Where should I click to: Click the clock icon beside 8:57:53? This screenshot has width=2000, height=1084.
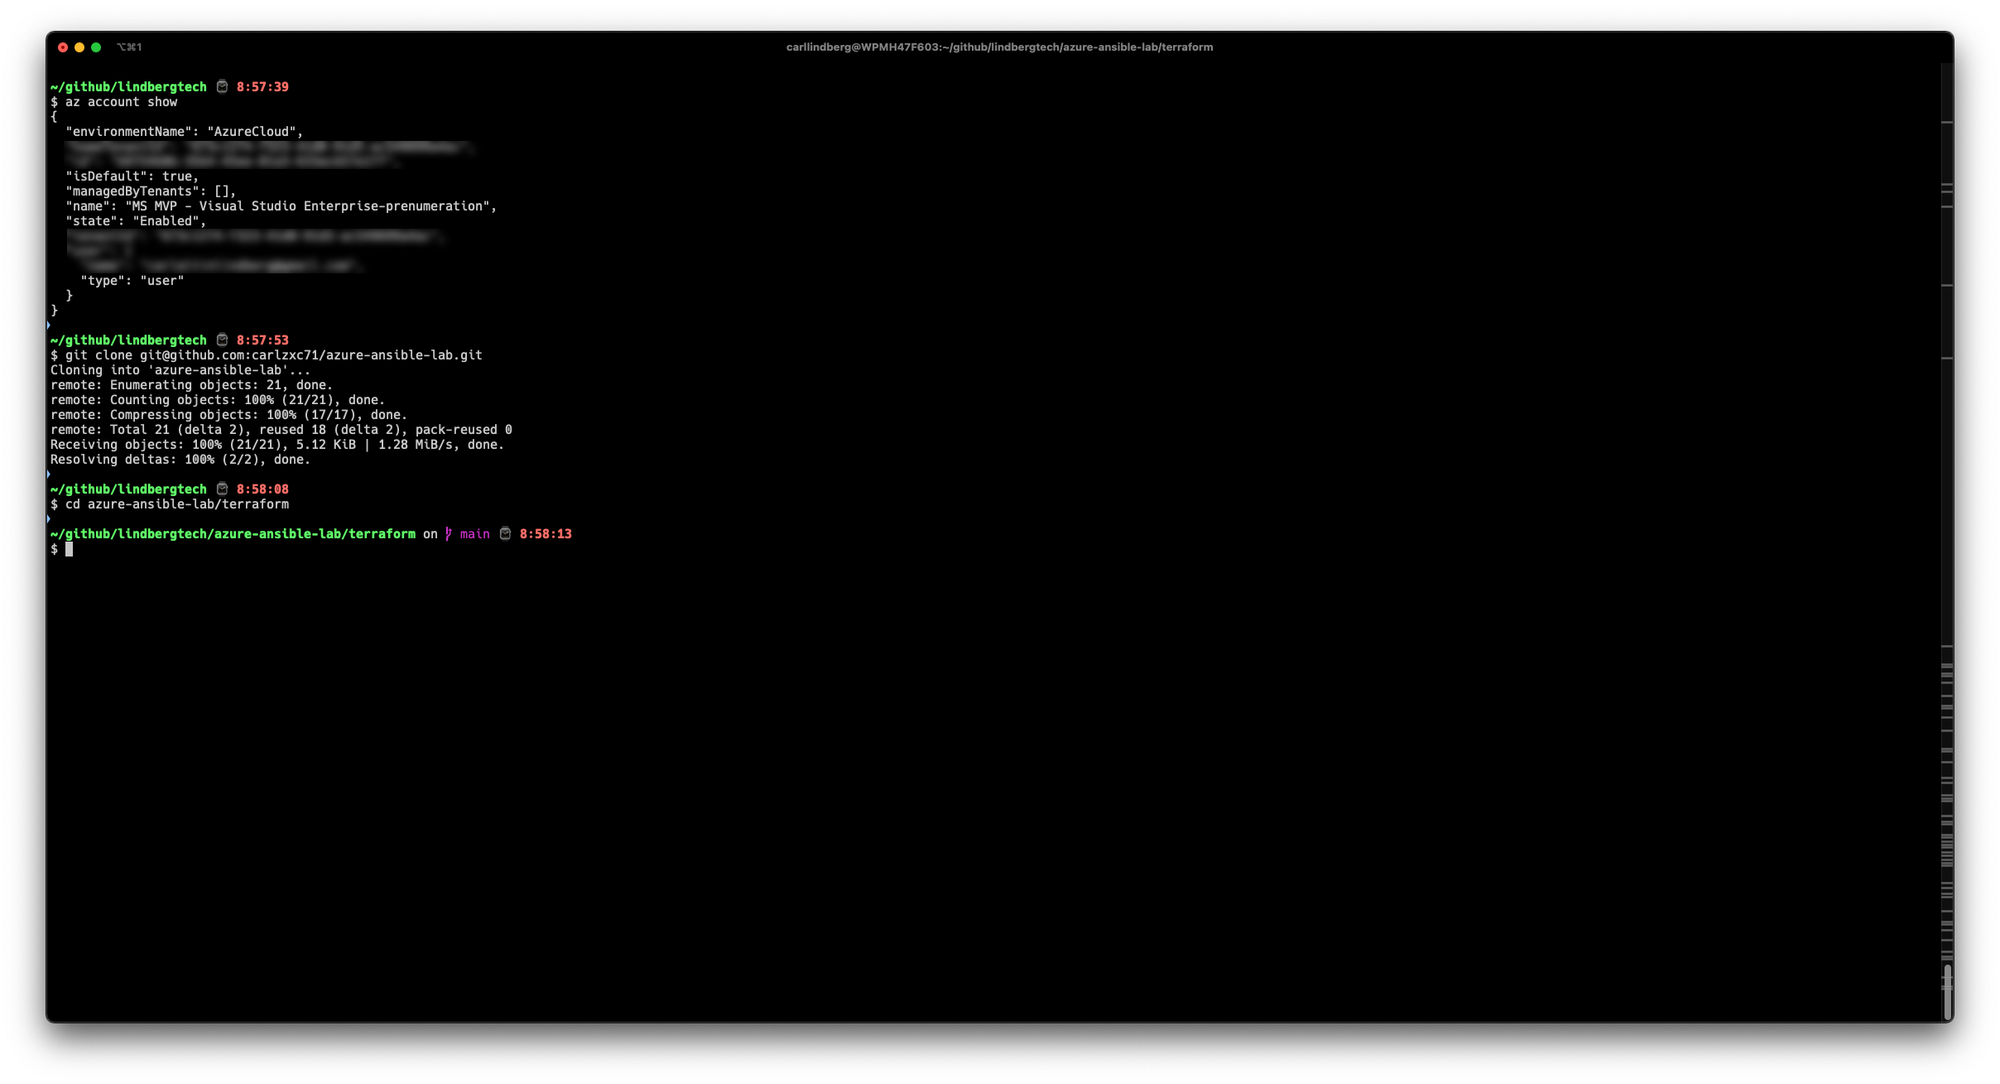tap(222, 340)
